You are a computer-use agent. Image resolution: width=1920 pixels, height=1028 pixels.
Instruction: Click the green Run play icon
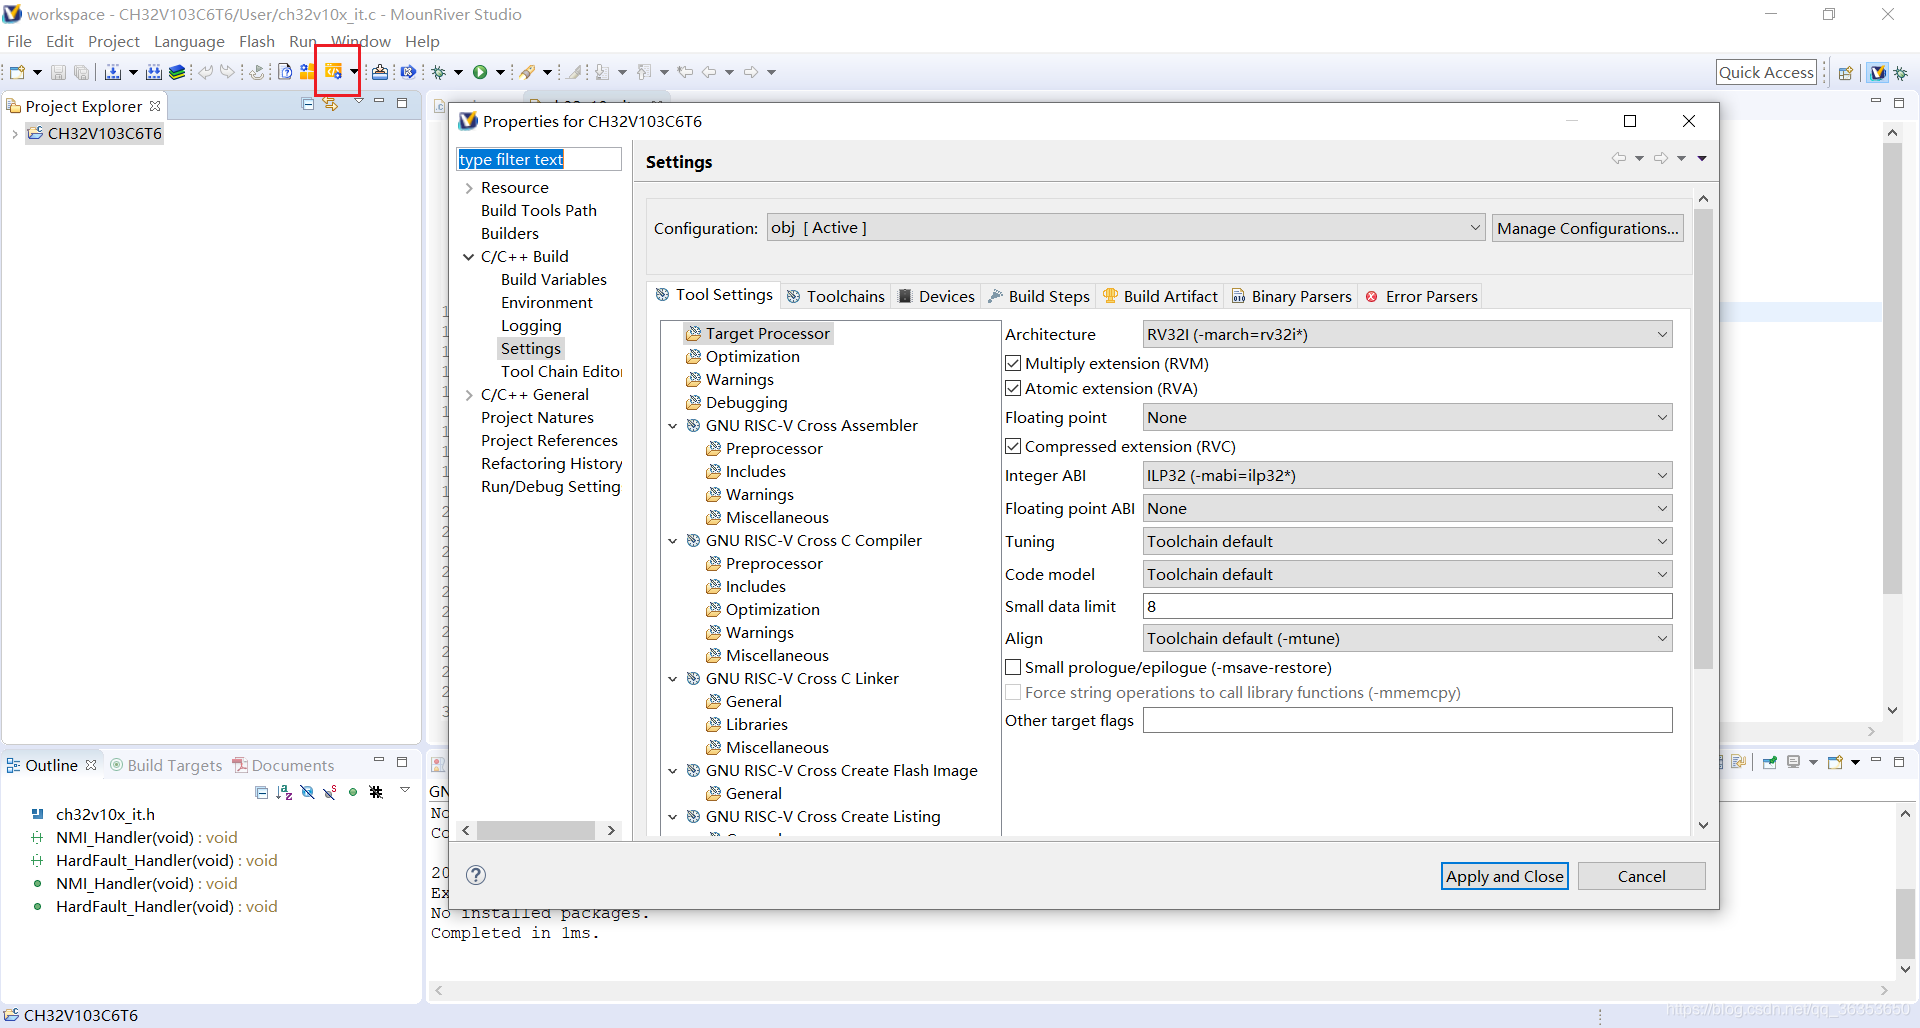coord(480,72)
